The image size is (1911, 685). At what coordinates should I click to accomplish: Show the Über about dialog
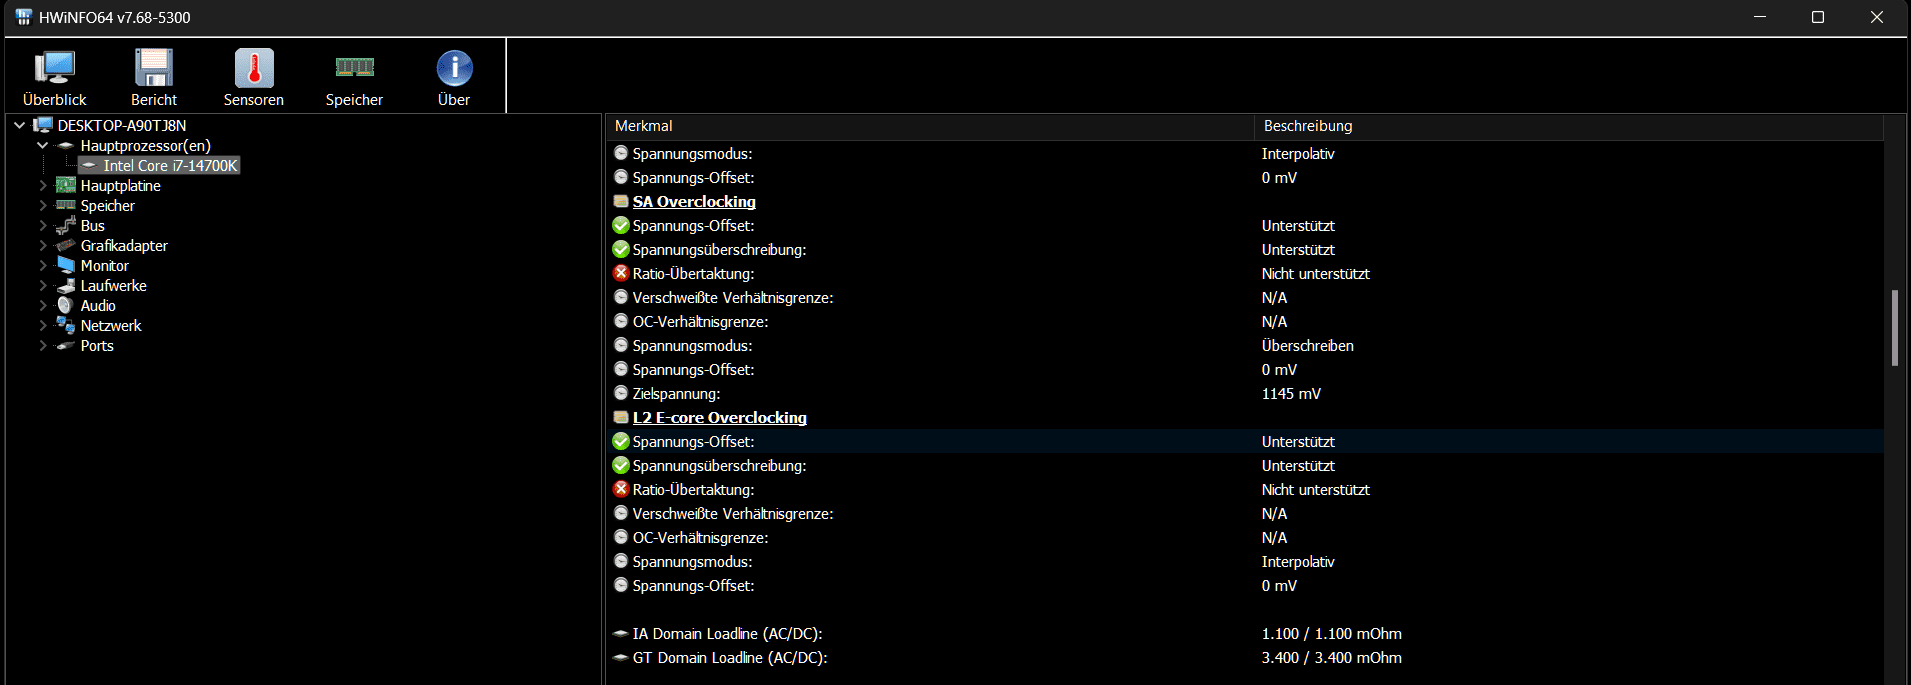(x=454, y=77)
